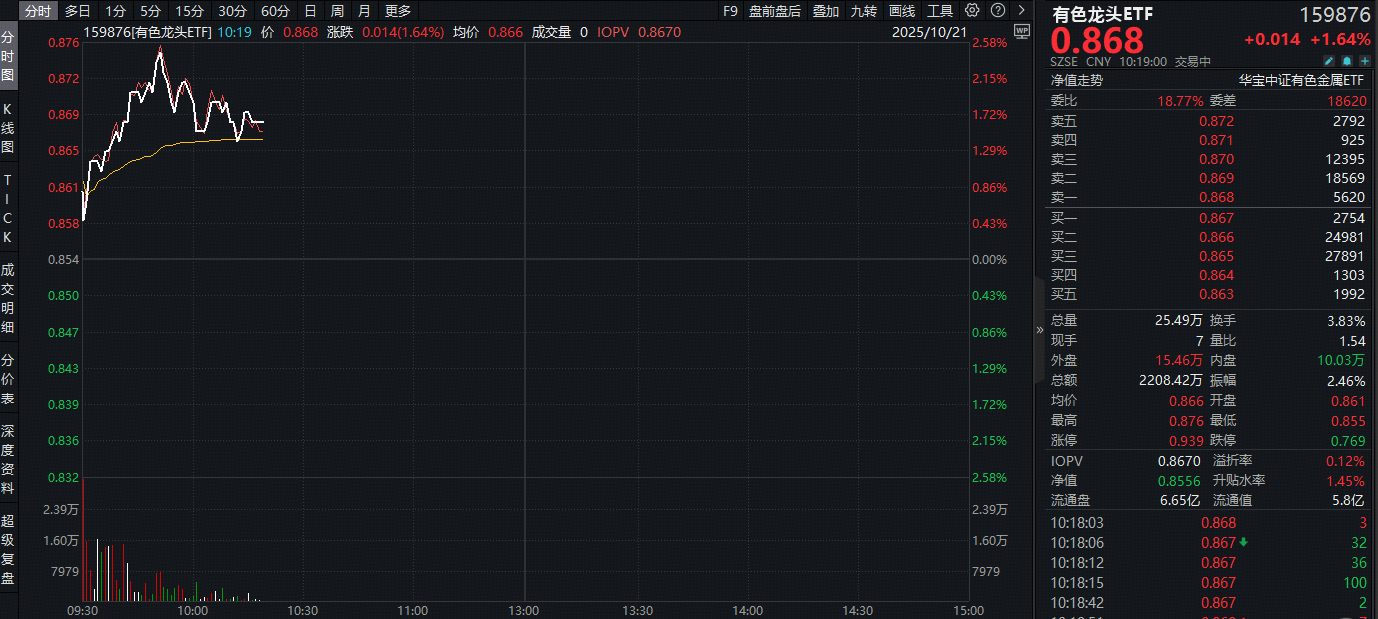Screen dimensions: 1378x619
Task: Expand the side panel arrow on chart edge
Action: tap(1039, 328)
